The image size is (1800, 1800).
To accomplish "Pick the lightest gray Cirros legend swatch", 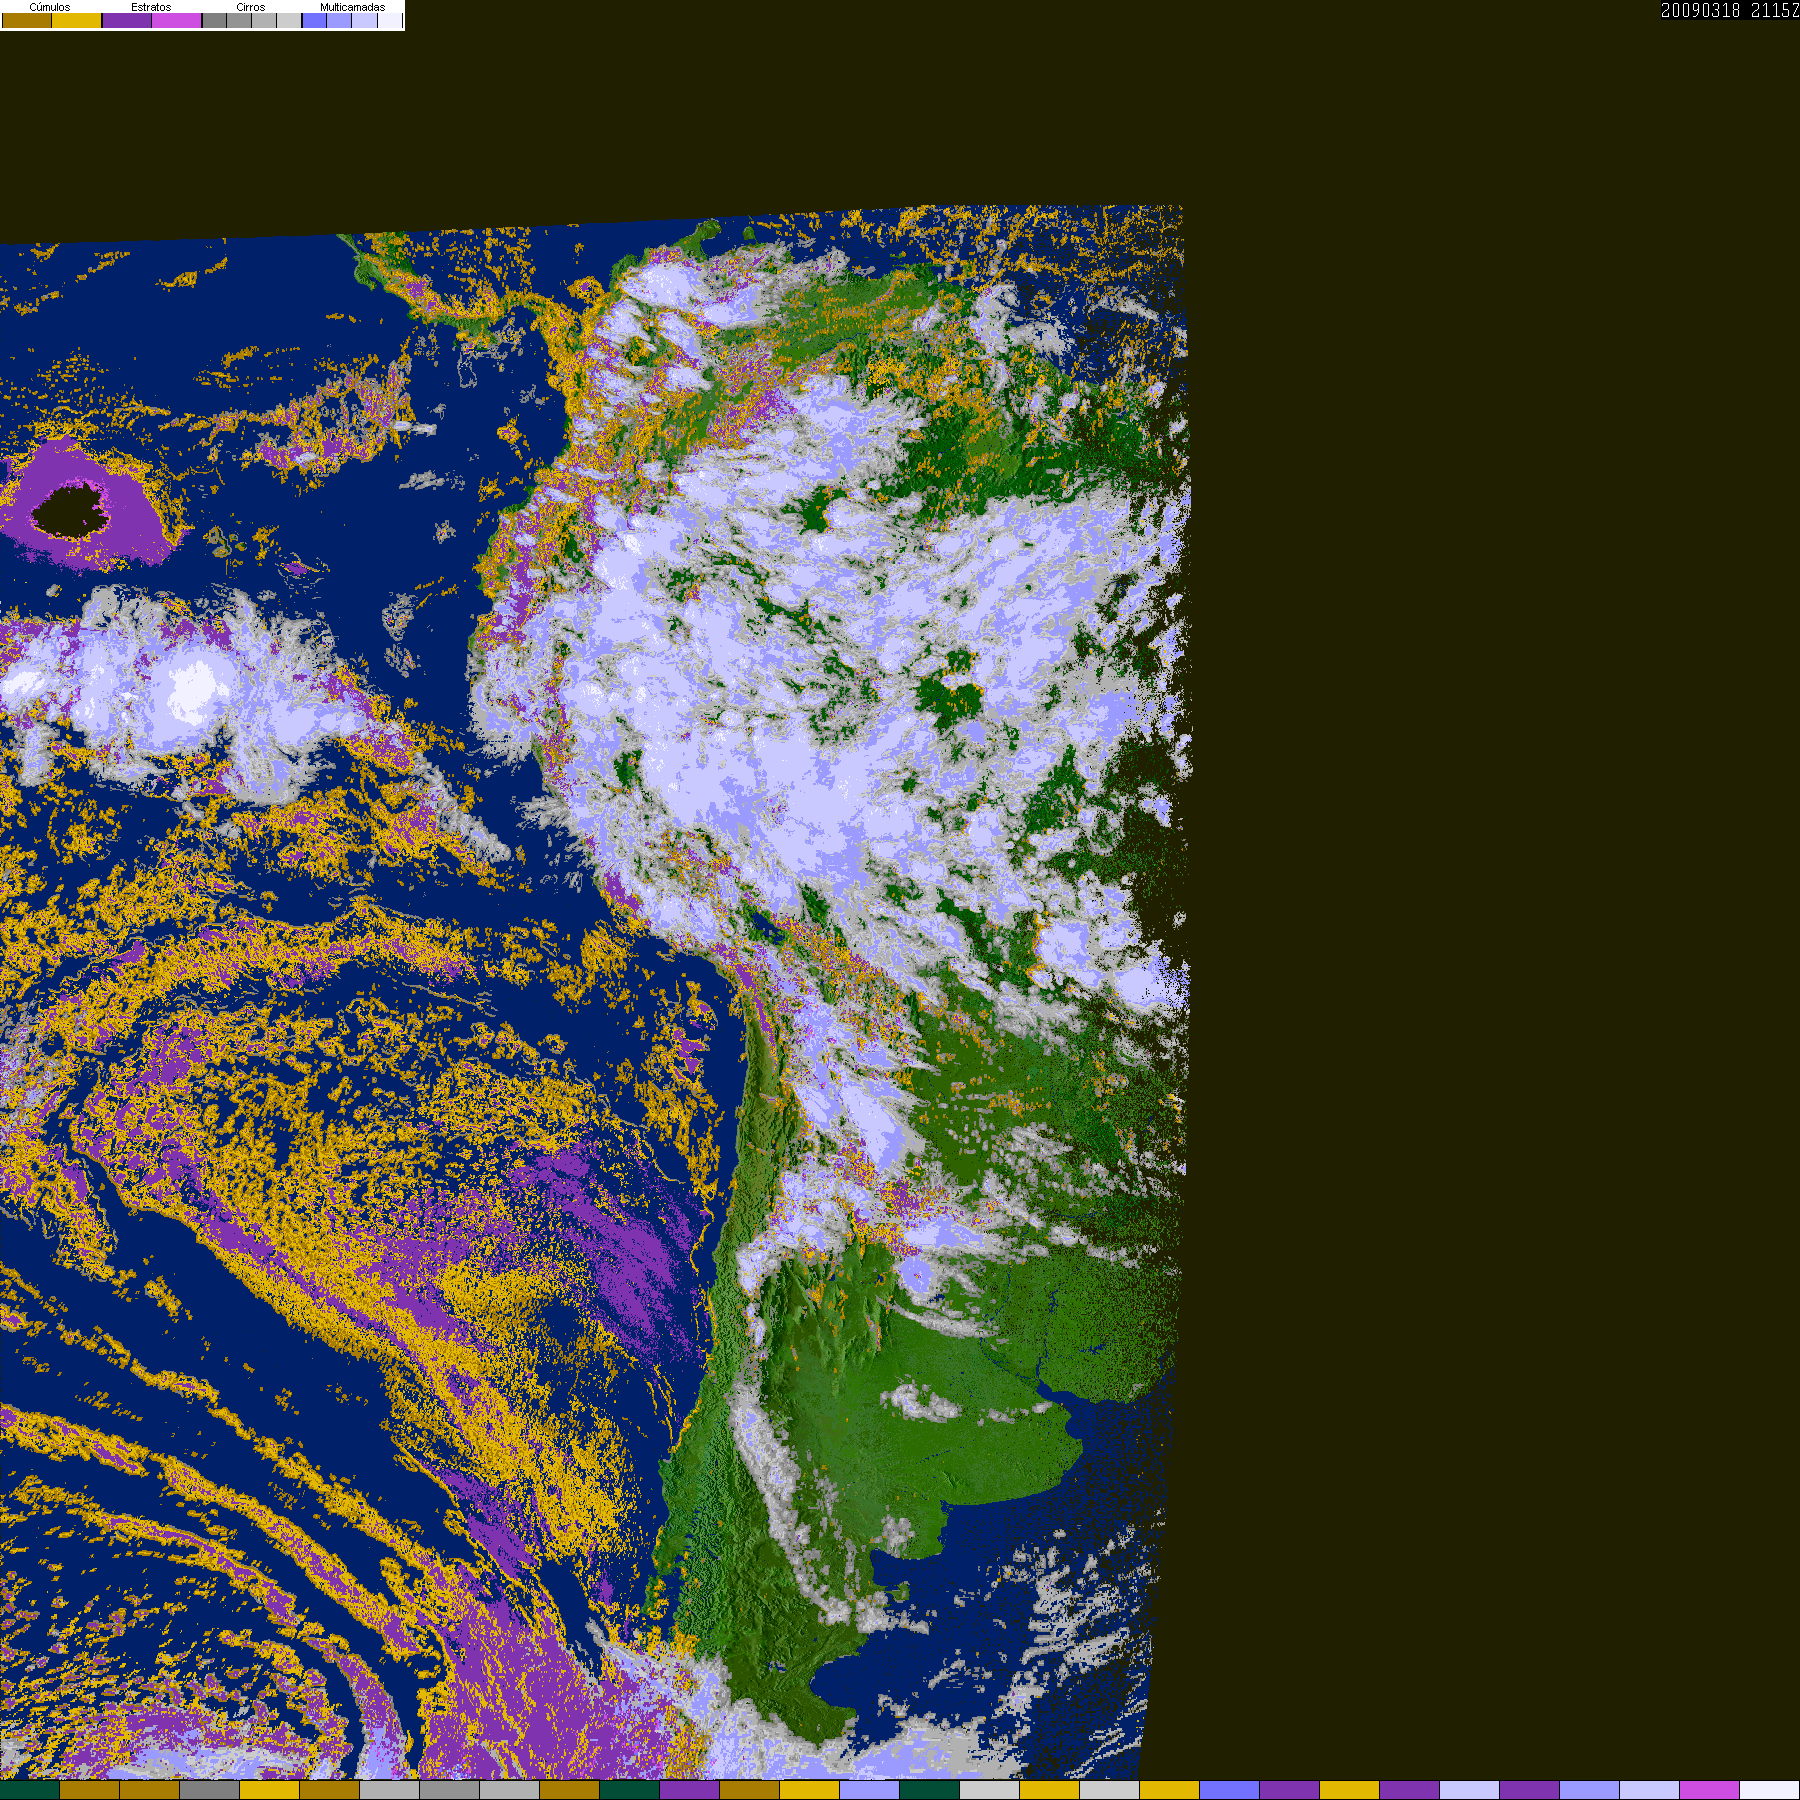I will click(289, 21).
